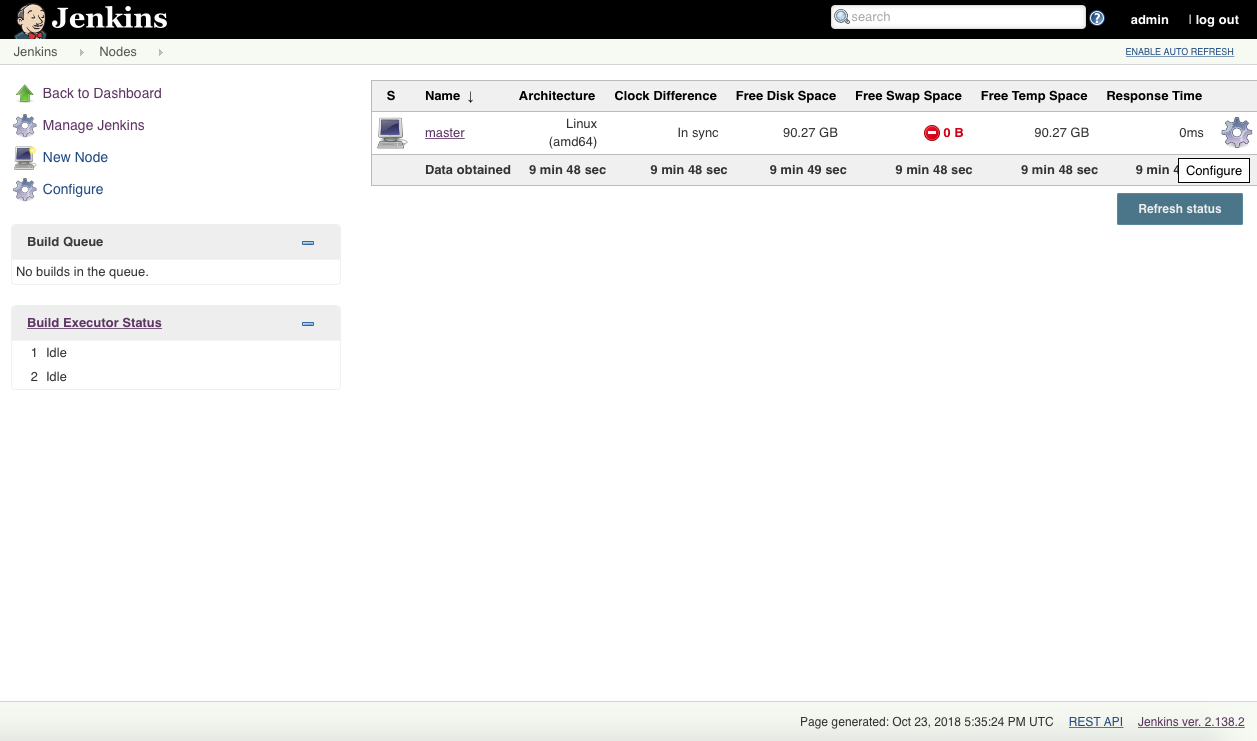The height and width of the screenshot is (741, 1257).
Task: Click the search magnifier icon
Action: (x=842, y=17)
